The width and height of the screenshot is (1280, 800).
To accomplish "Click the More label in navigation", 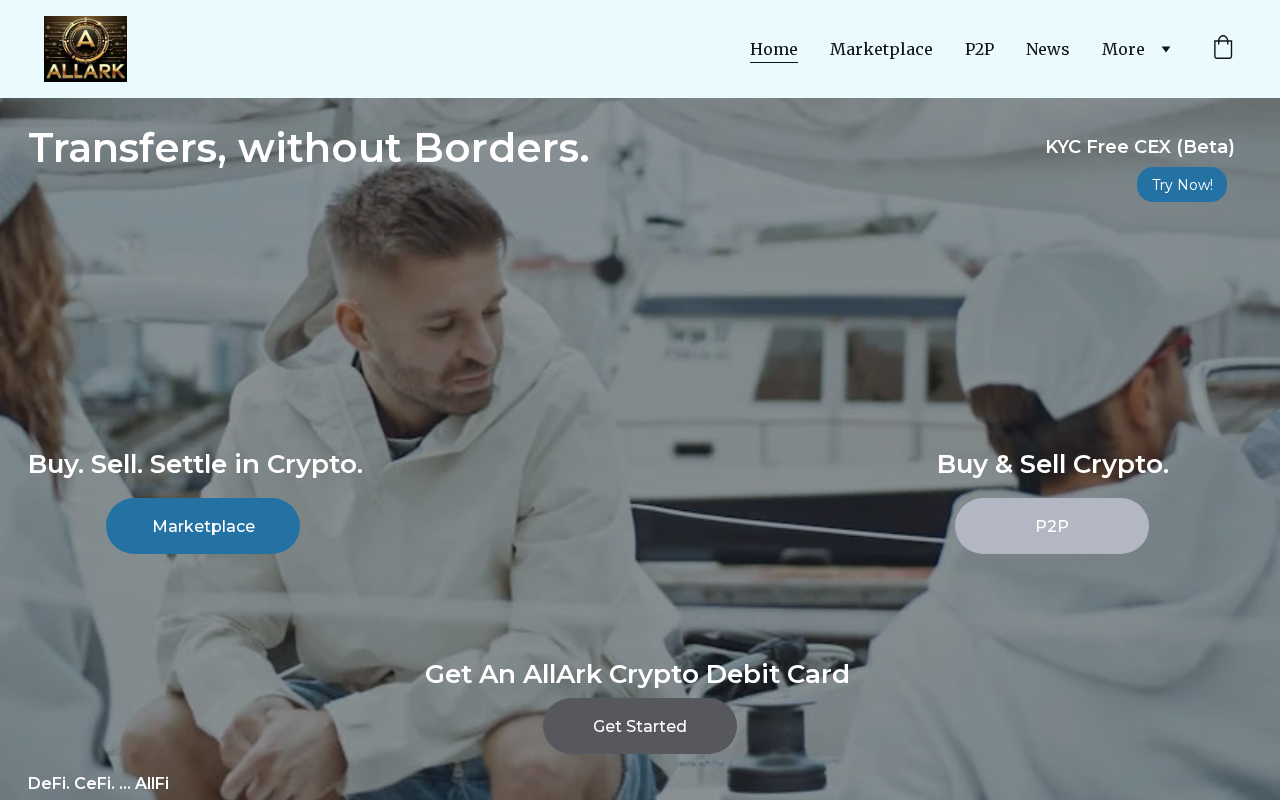I will point(1123,49).
